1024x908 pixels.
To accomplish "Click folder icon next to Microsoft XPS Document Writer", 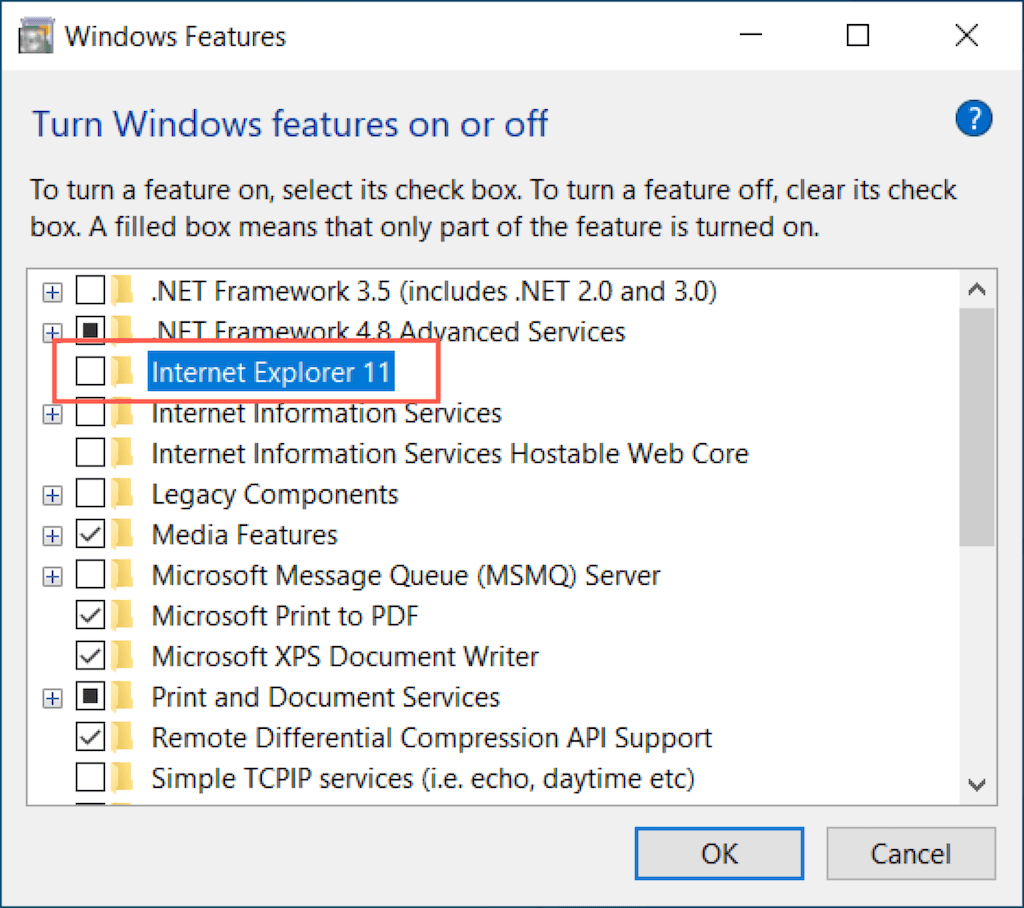I will [123, 656].
